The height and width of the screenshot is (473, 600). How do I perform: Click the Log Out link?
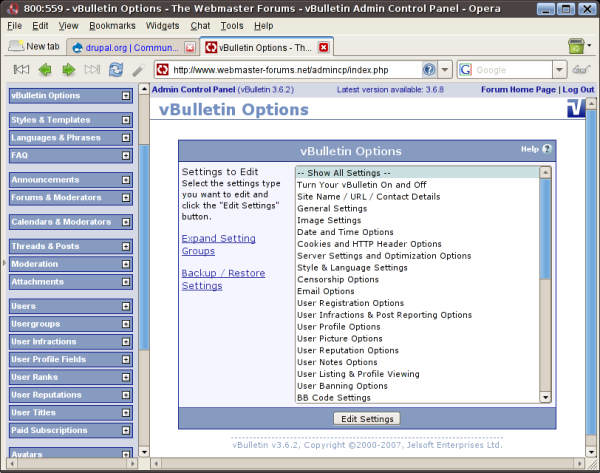click(578, 90)
